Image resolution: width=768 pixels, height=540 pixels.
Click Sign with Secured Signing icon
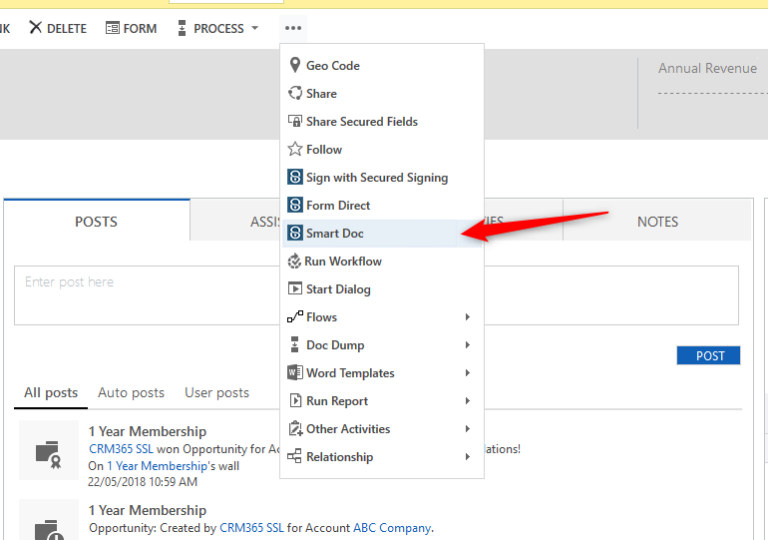[295, 177]
